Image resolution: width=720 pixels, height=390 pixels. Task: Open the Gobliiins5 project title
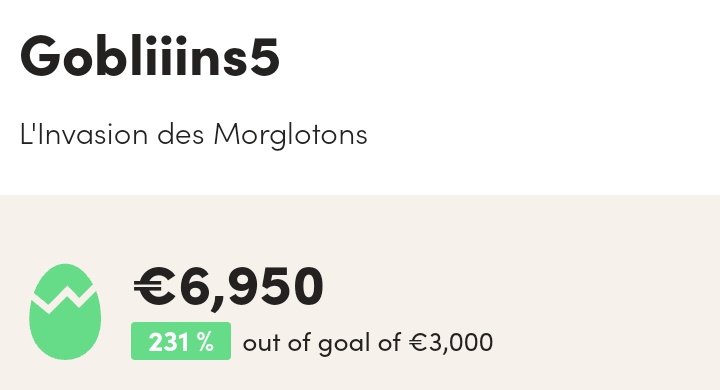(x=150, y=56)
